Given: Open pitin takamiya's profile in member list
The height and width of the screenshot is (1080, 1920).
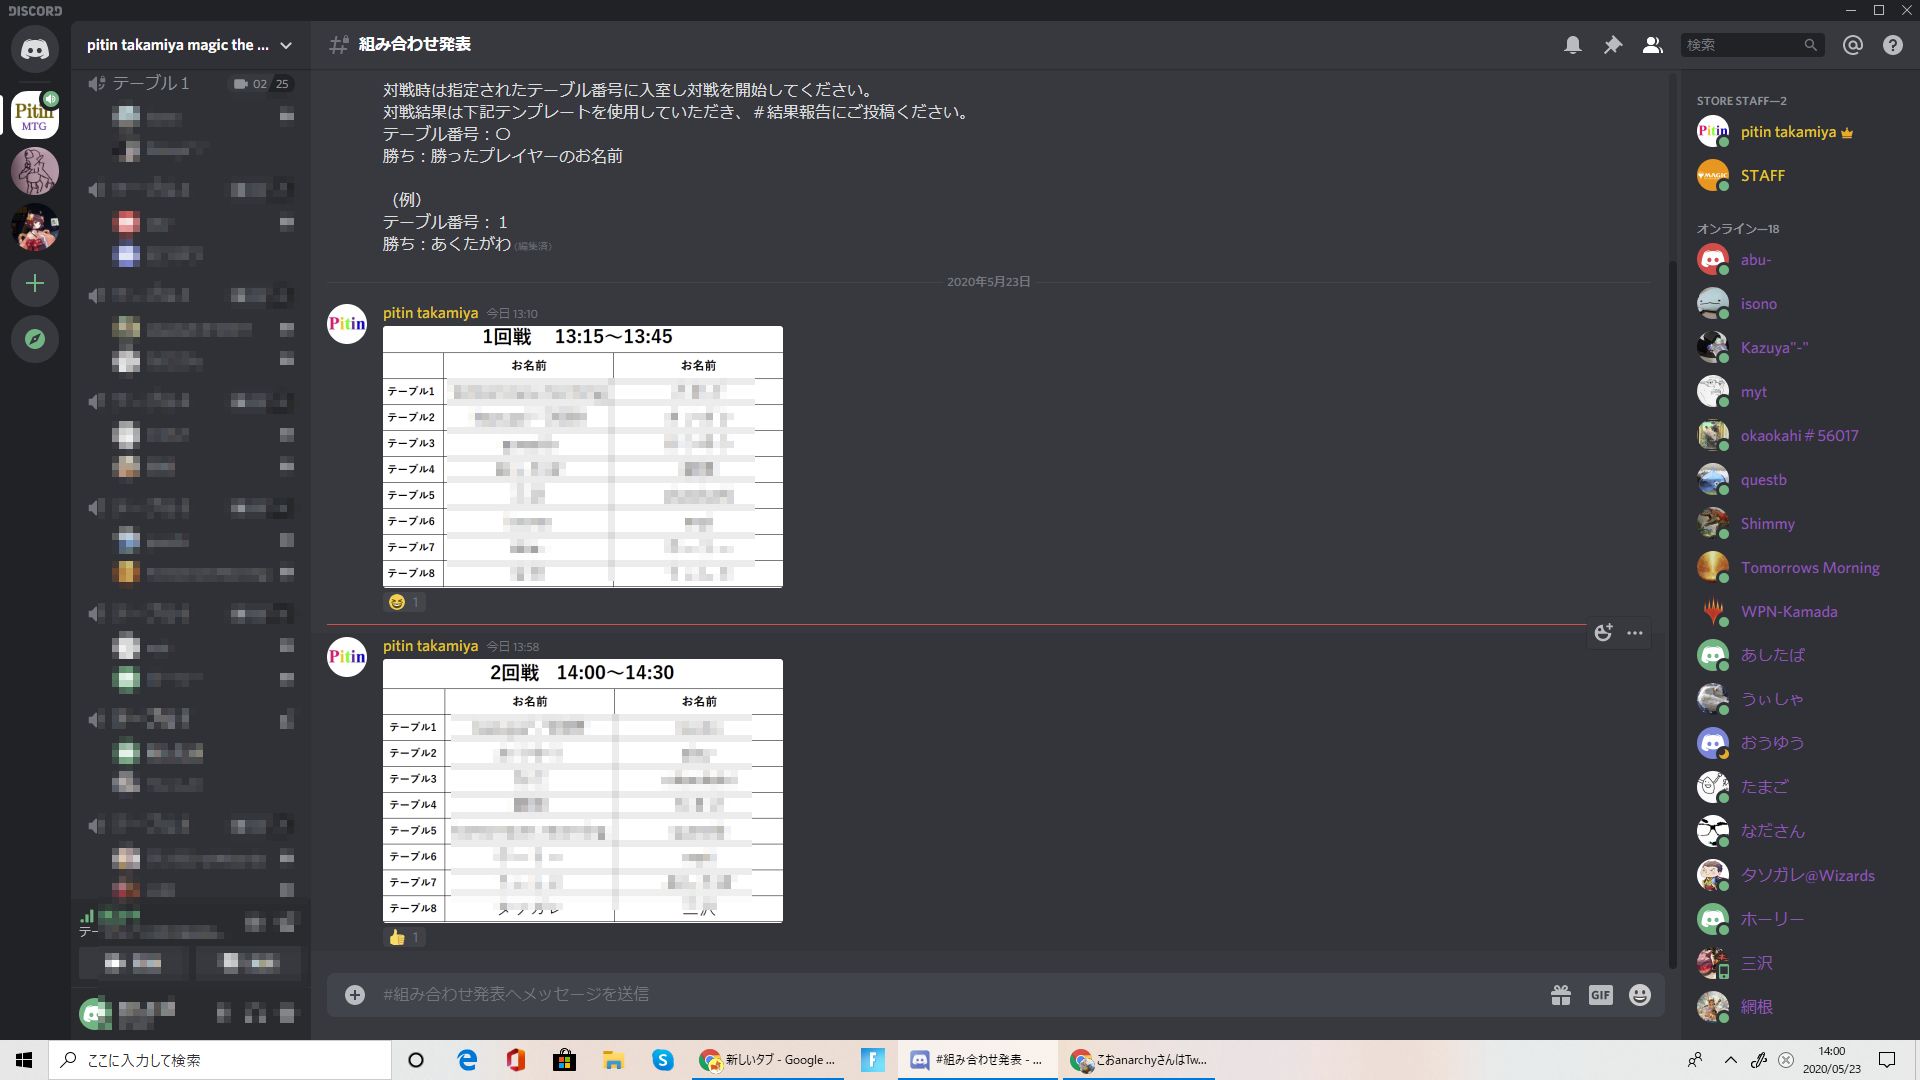Looking at the screenshot, I should coord(1789,131).
